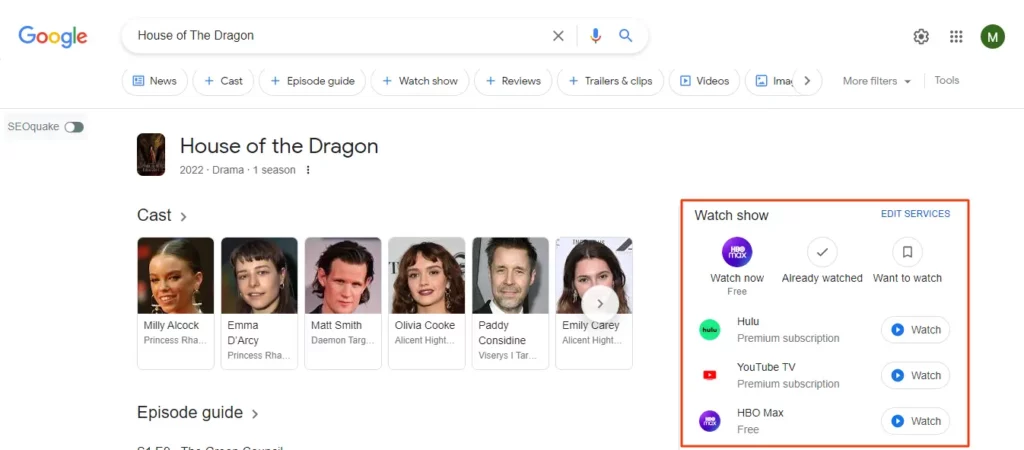Image resolution: width=1024 pixels, height=450 pixels.
Task: Advance the cast carousel with the arrow
Action: [x=600, y=304]
